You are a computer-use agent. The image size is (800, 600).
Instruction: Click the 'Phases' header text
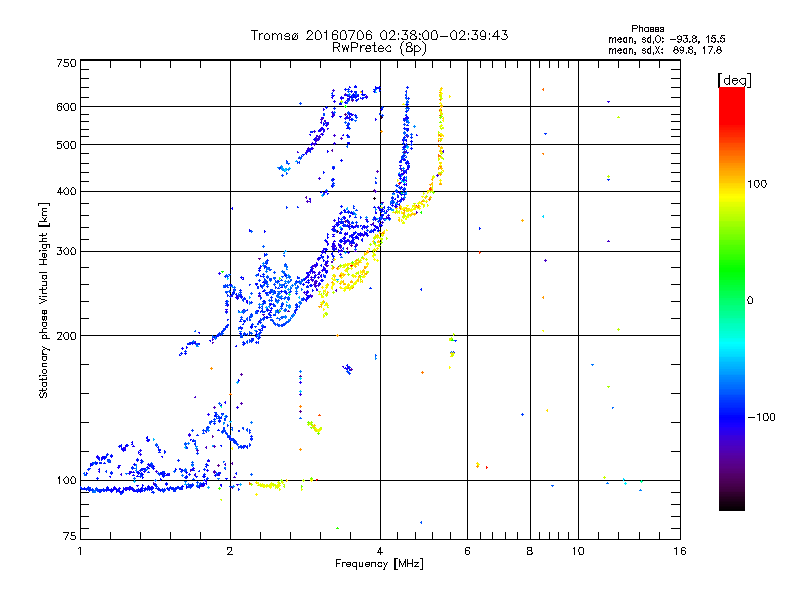point(647,29)
